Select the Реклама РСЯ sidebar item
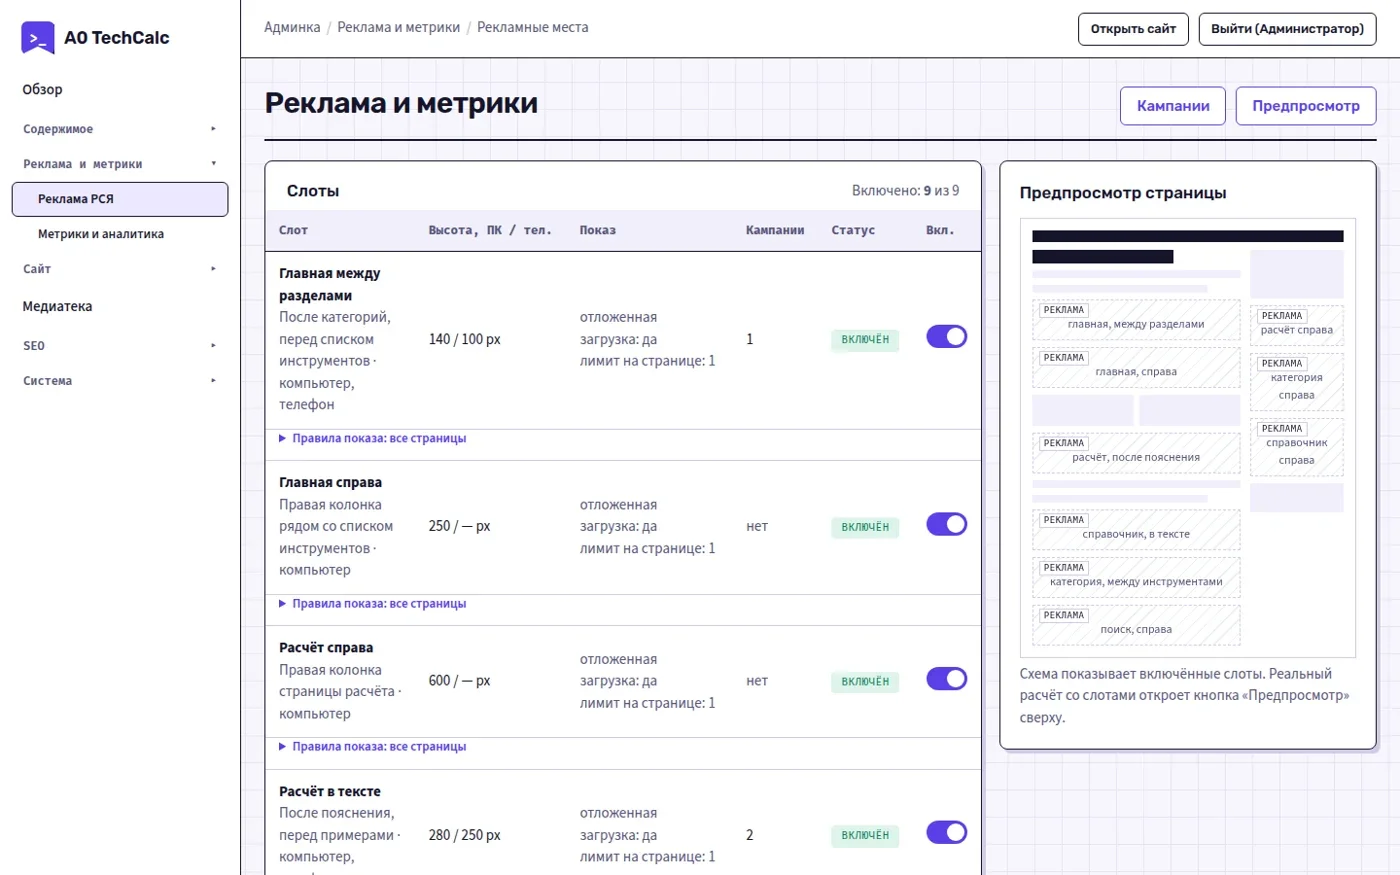 tap(120, 199)
